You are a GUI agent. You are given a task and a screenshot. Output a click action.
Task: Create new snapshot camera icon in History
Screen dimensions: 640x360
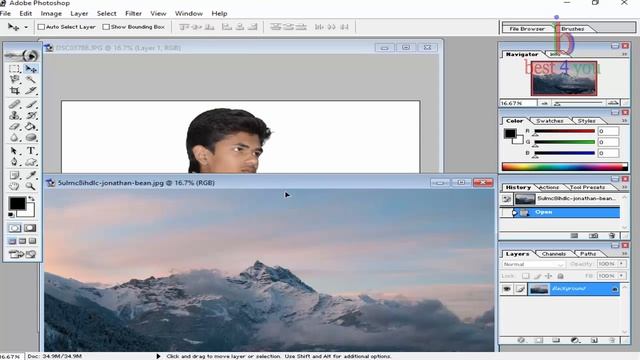click(593, 236)
